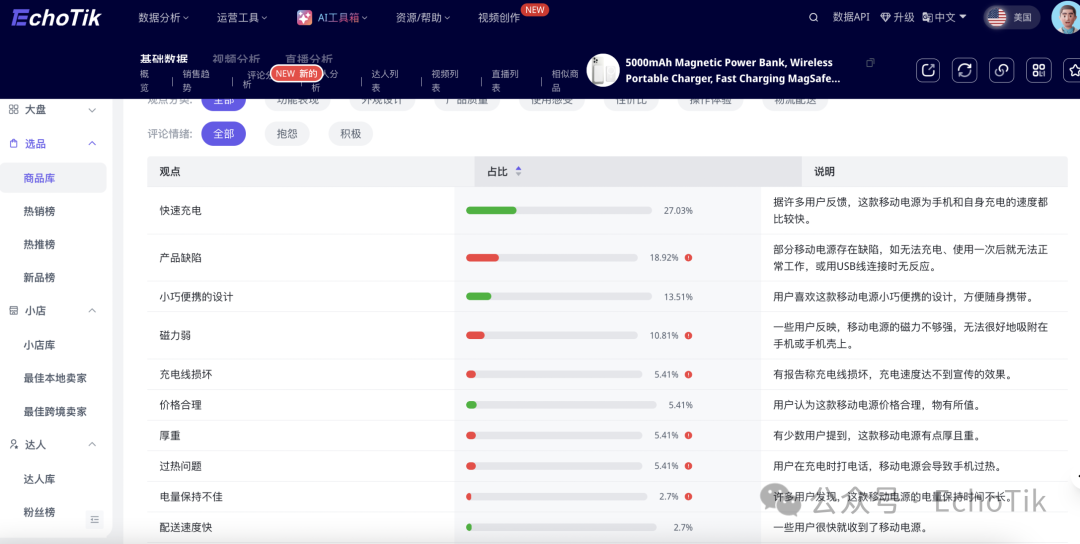Image resolution: width=1080 pixels, height=544 pixels.
Task: Click the link chain icon button
Action: [1001, 70]
